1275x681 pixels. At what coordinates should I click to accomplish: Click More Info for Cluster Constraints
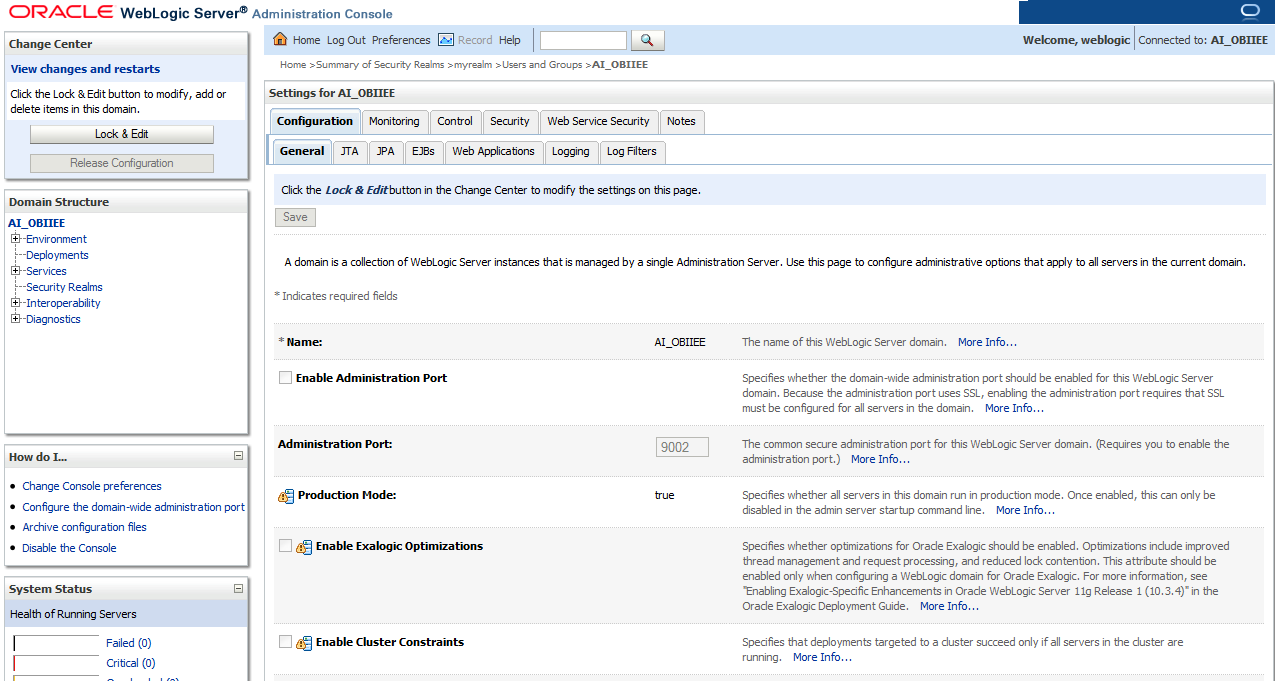click(x=822, y=657)
